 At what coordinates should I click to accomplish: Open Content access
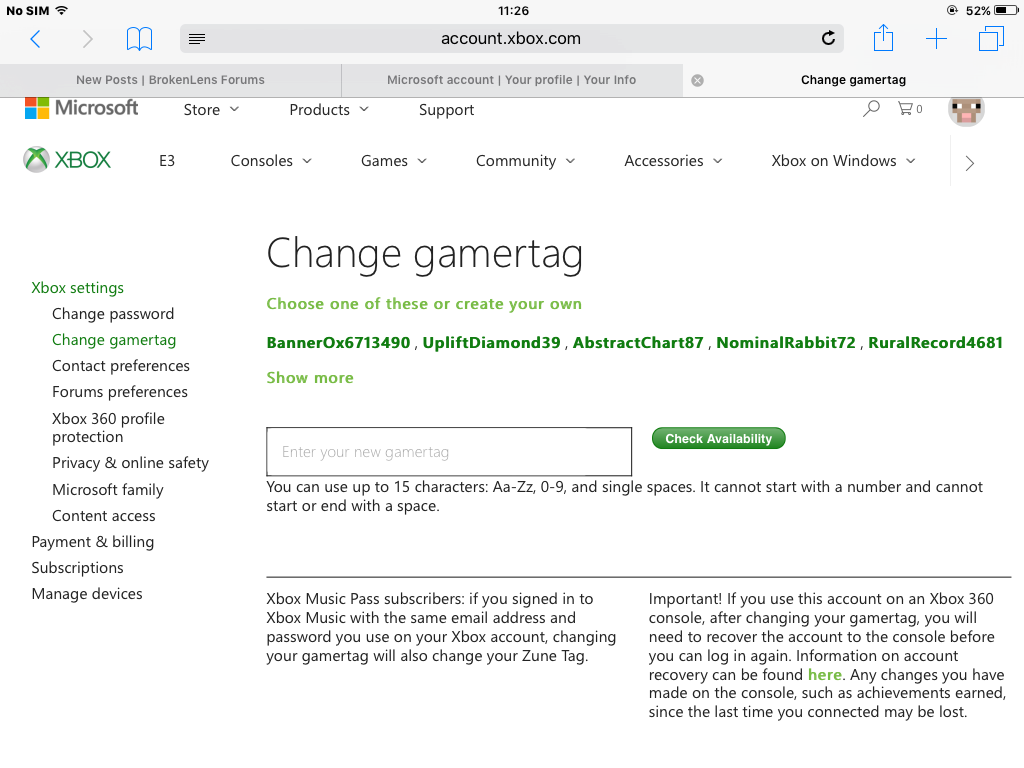coord(104,516)
